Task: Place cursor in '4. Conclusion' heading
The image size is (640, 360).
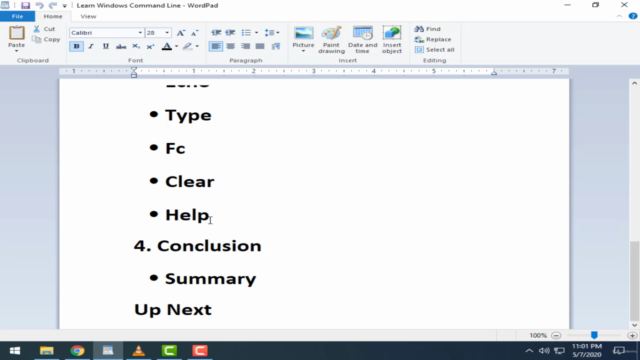Action: 198,246
